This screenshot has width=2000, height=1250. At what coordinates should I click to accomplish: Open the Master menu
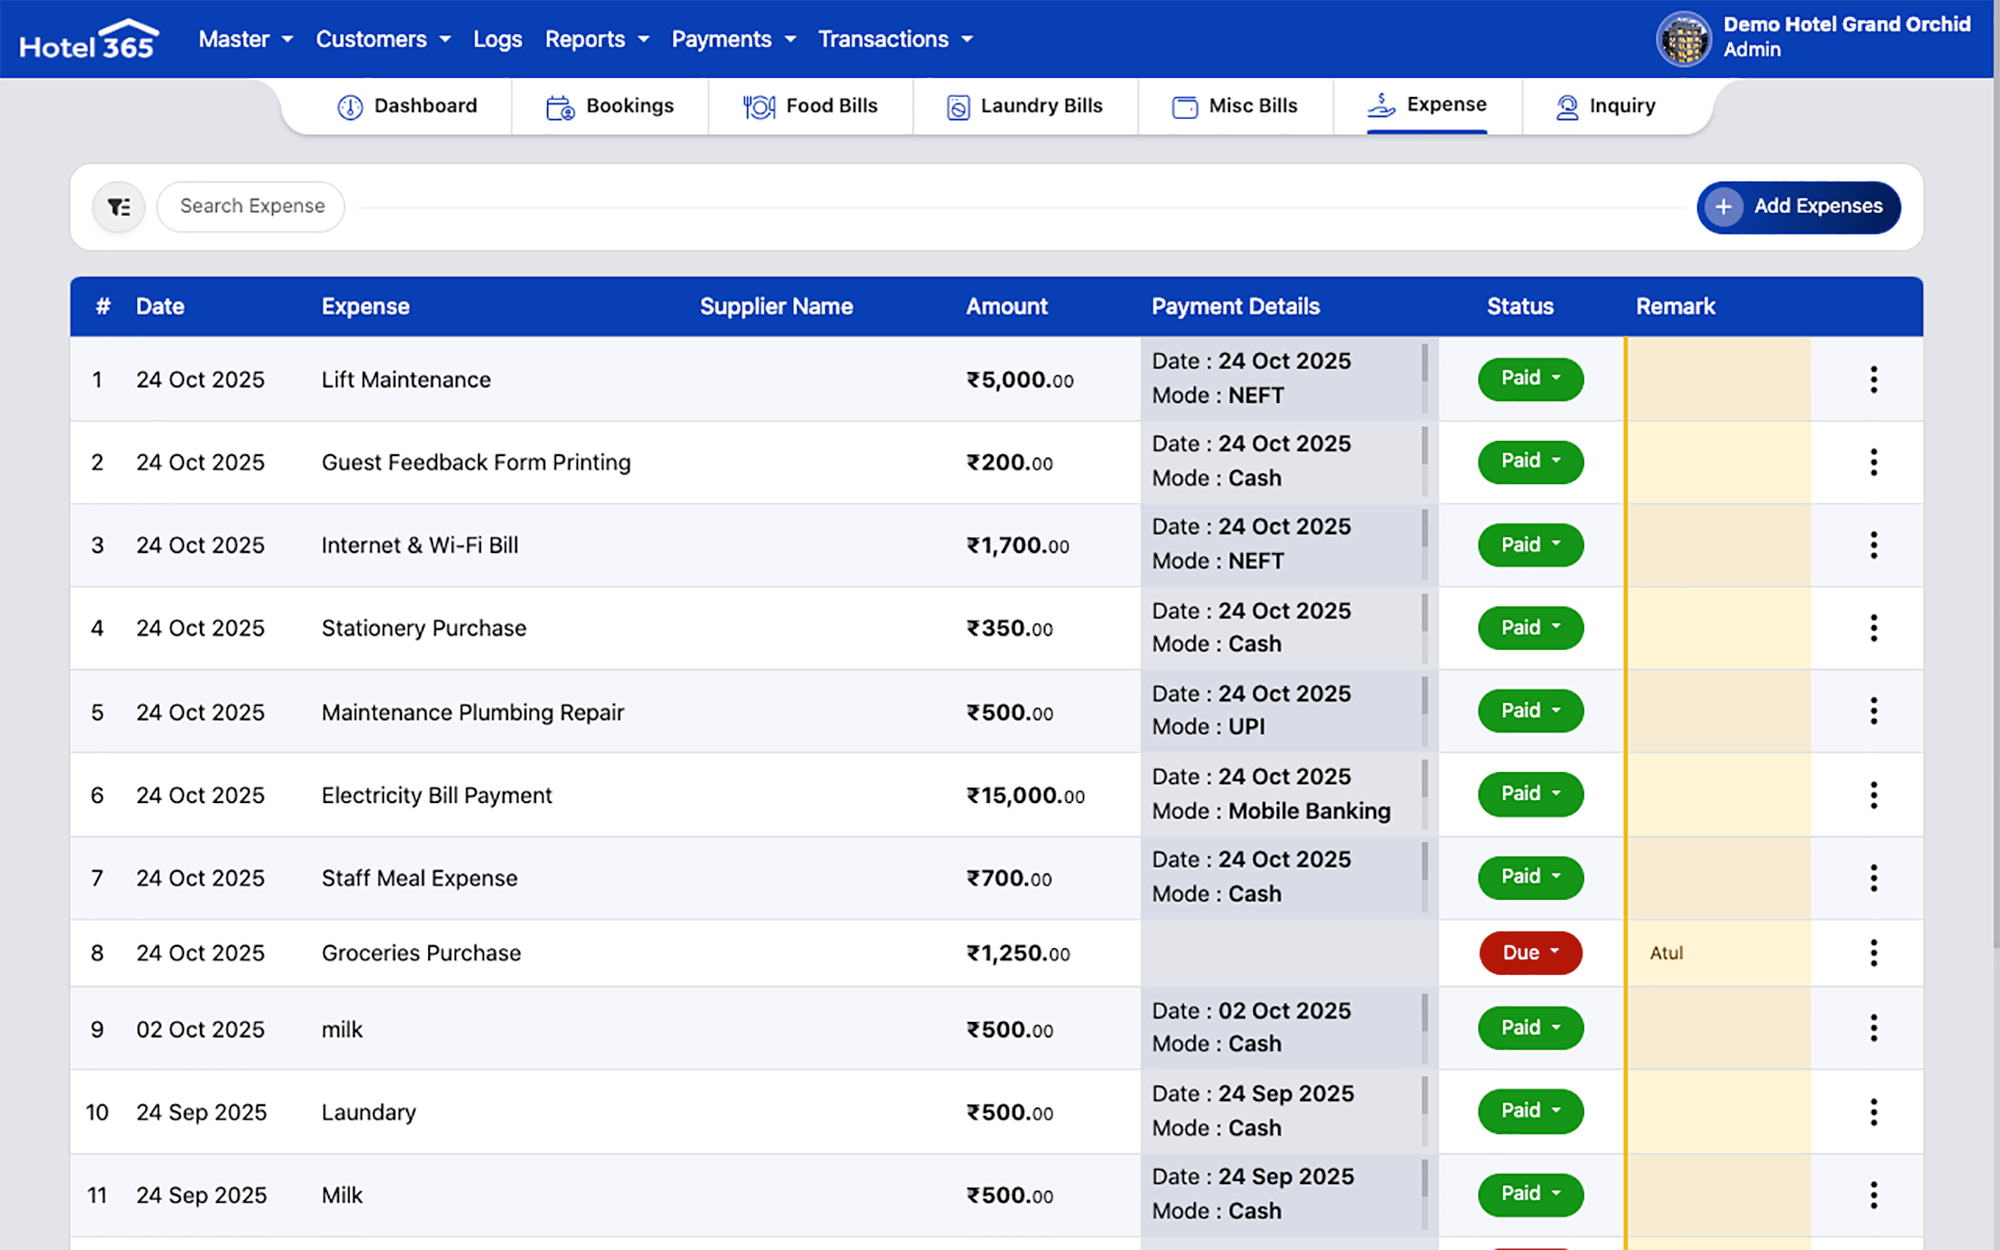(x=245, y=39)
